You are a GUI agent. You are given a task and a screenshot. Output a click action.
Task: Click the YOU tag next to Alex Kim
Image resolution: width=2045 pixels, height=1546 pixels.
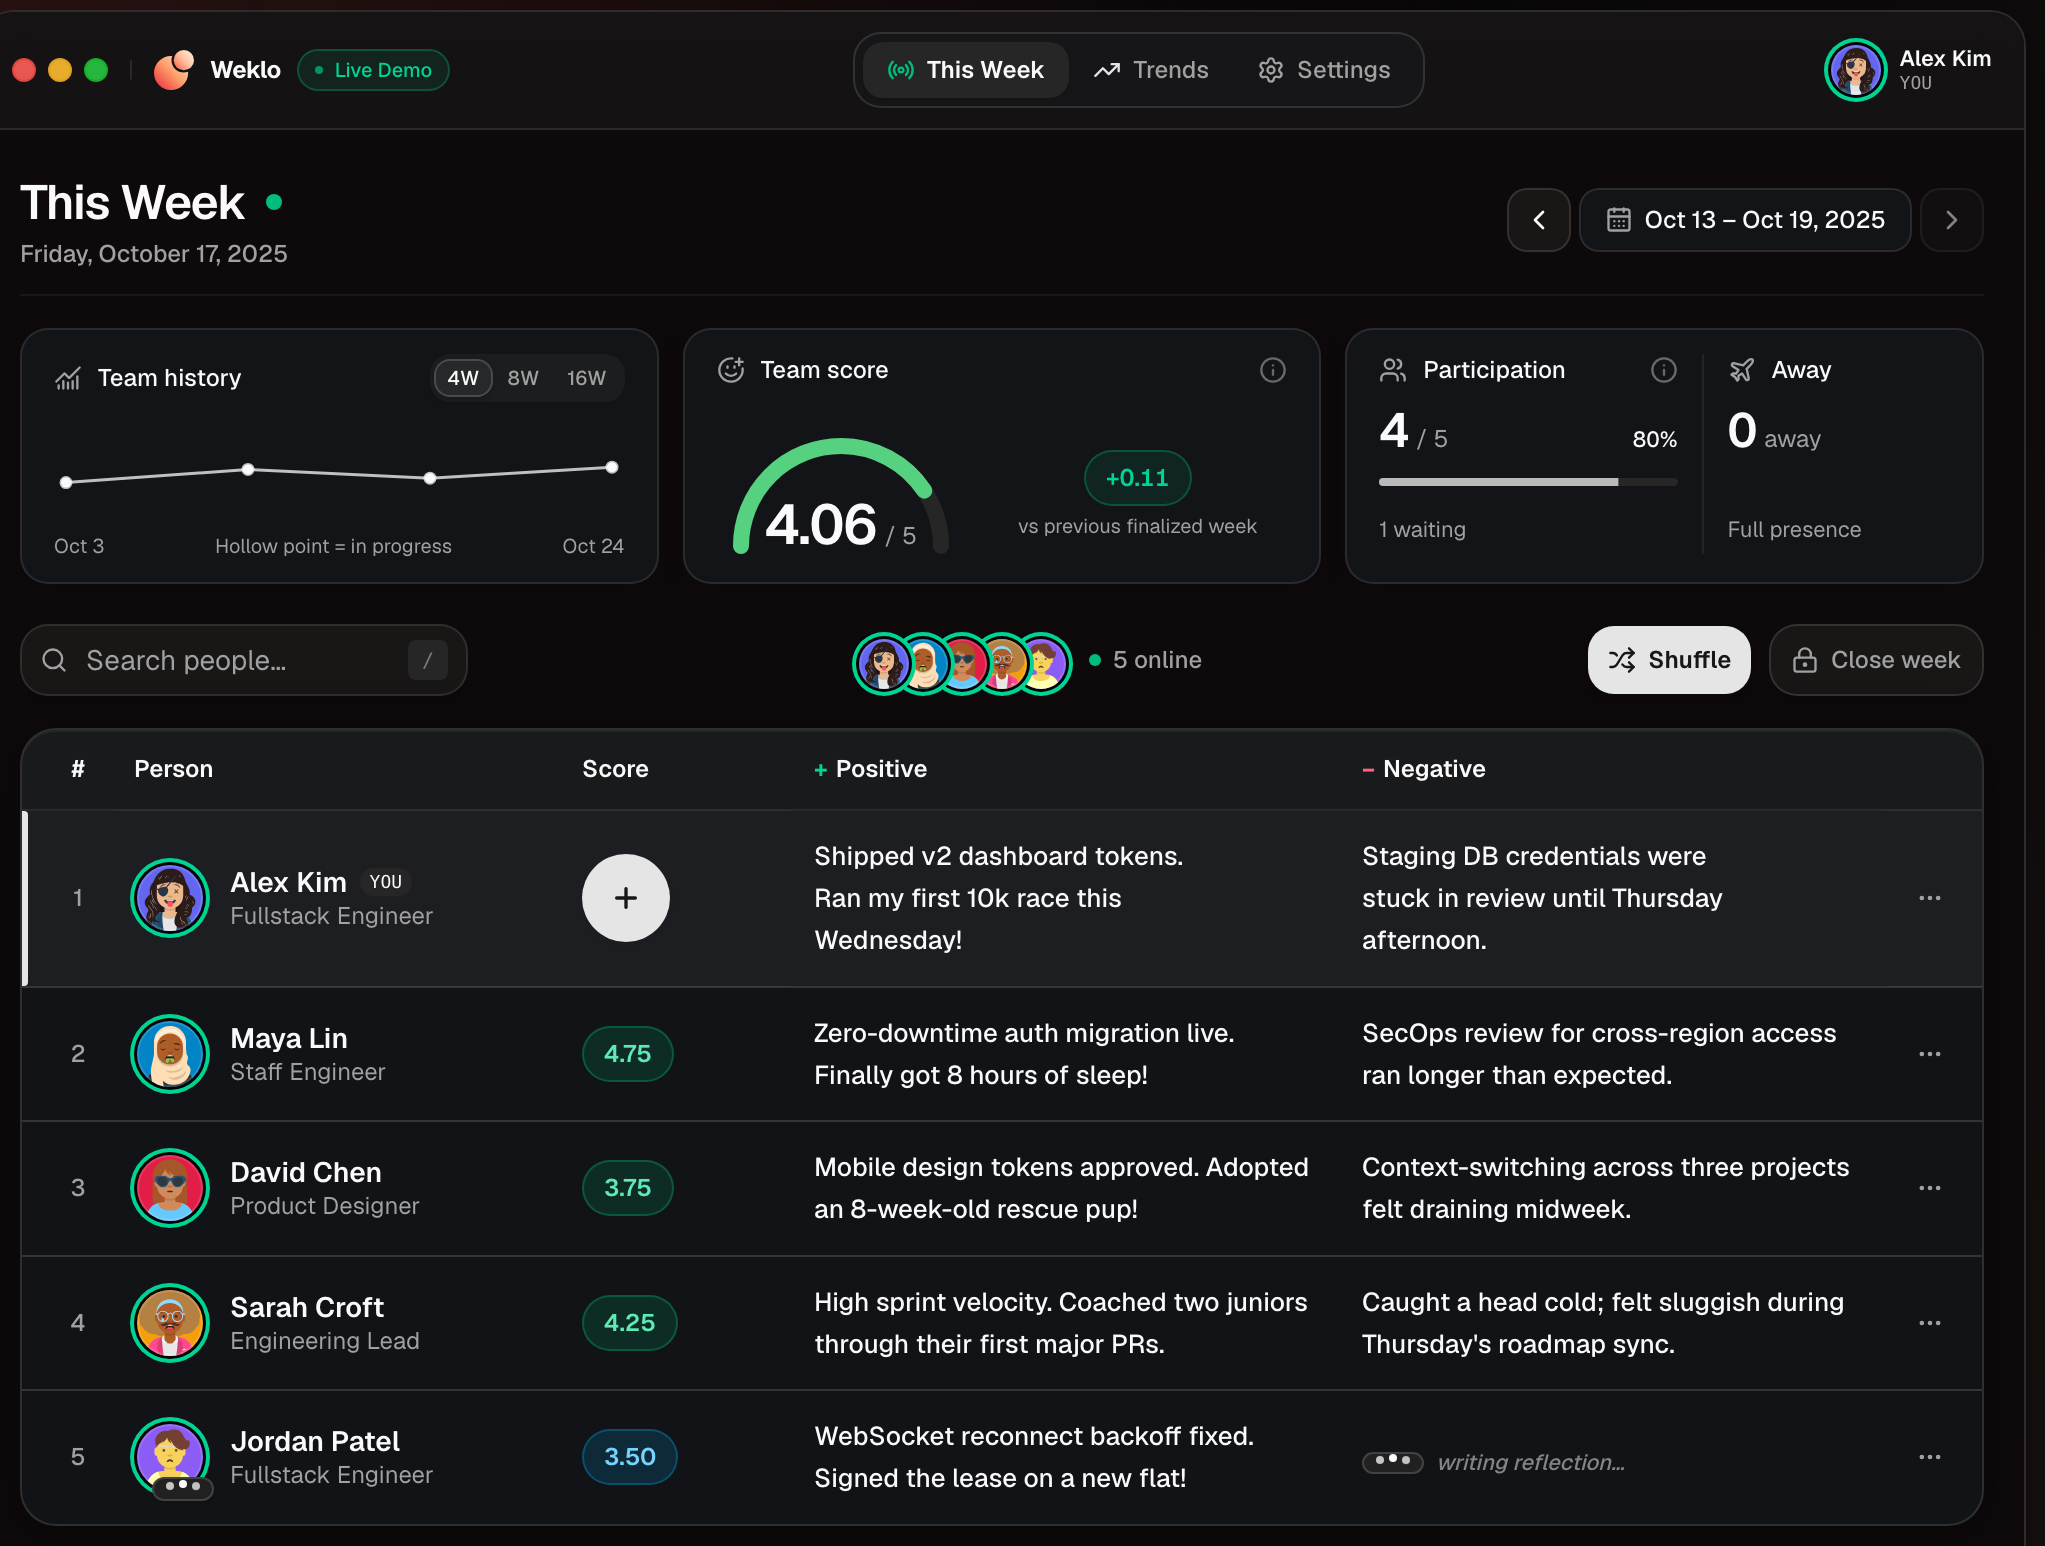(x=385, y=882)
